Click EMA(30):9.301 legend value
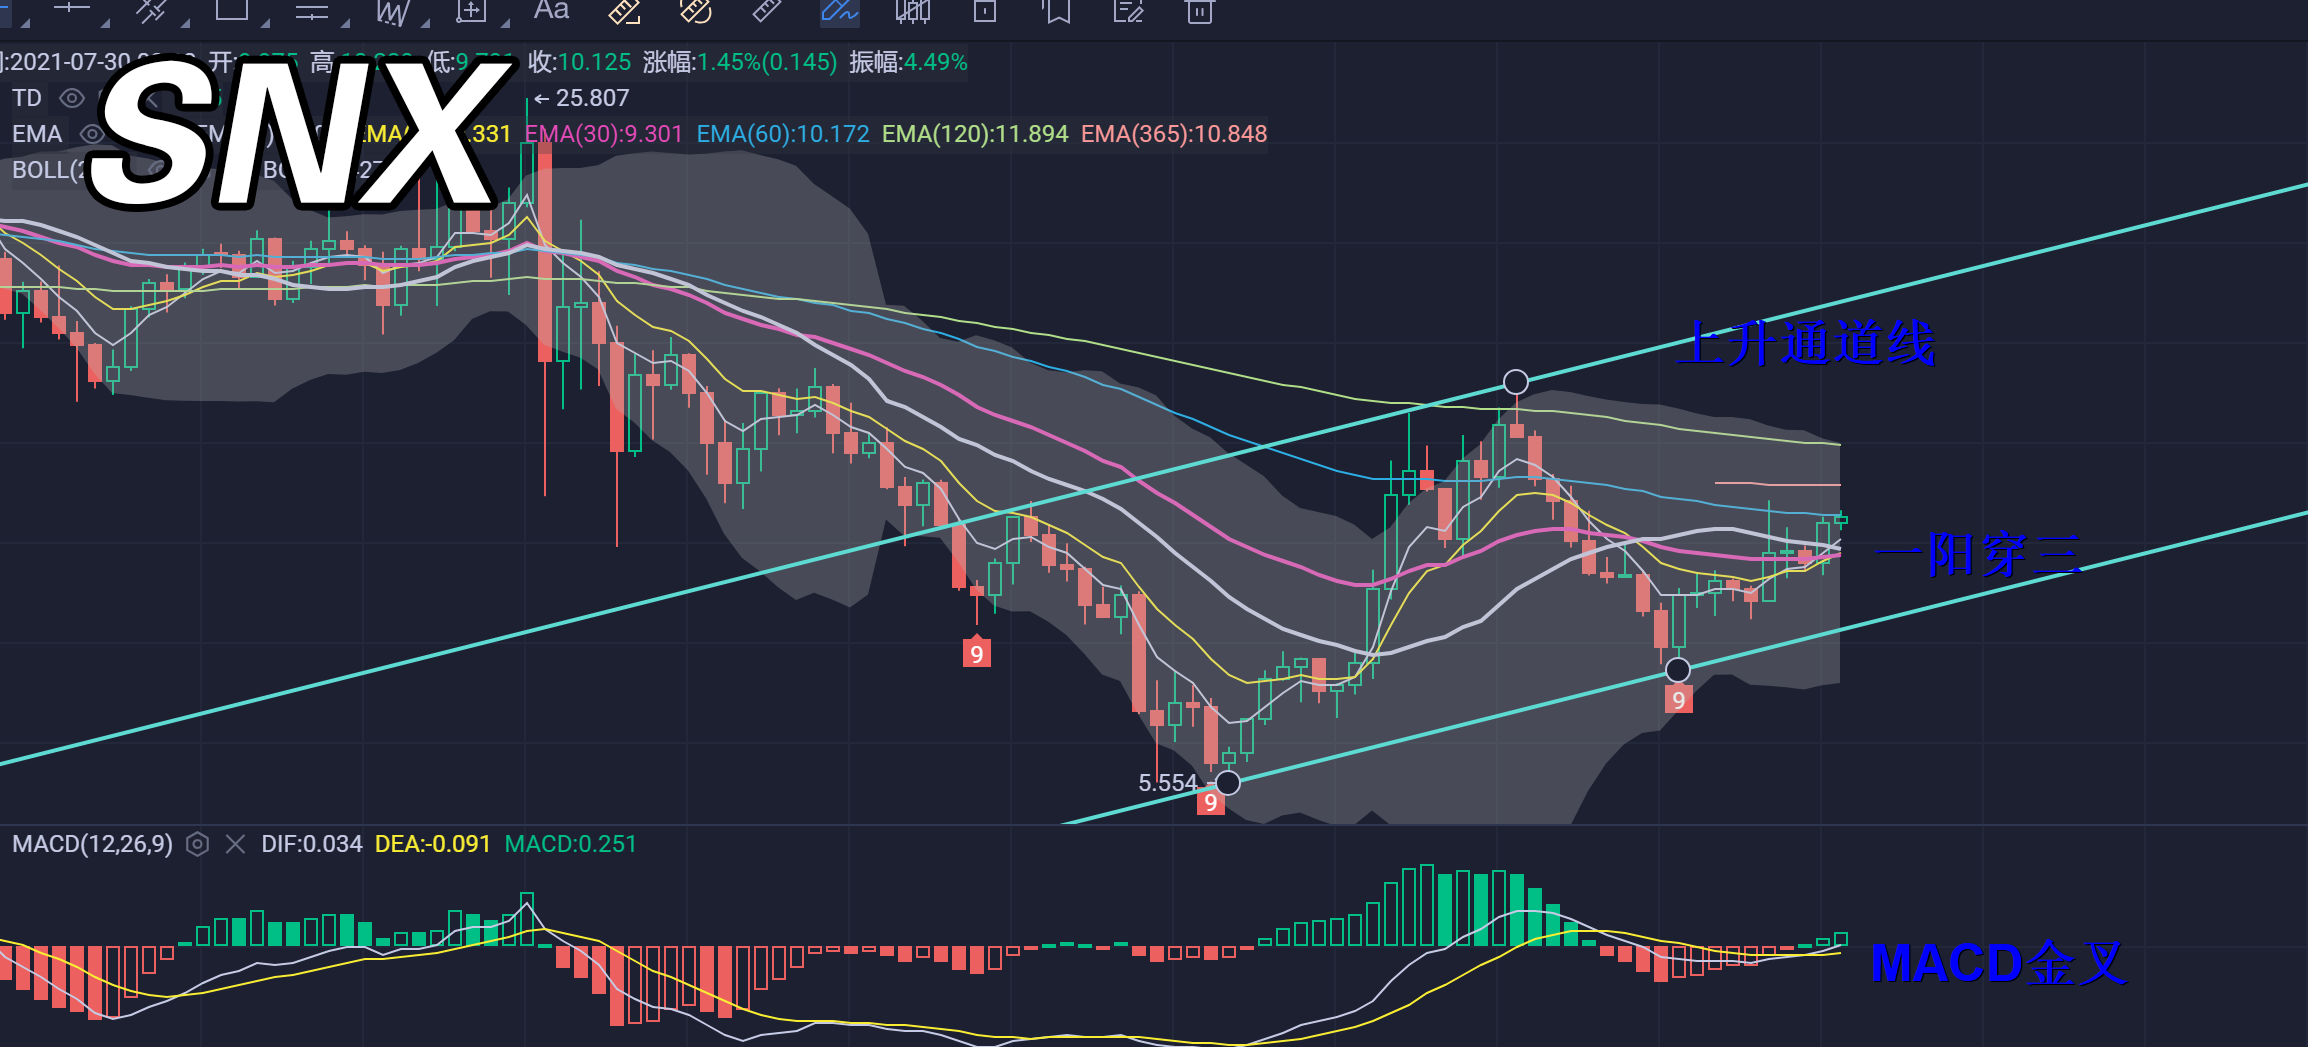The width and height of the screenshot is (2308, 1047). (604, 134)
